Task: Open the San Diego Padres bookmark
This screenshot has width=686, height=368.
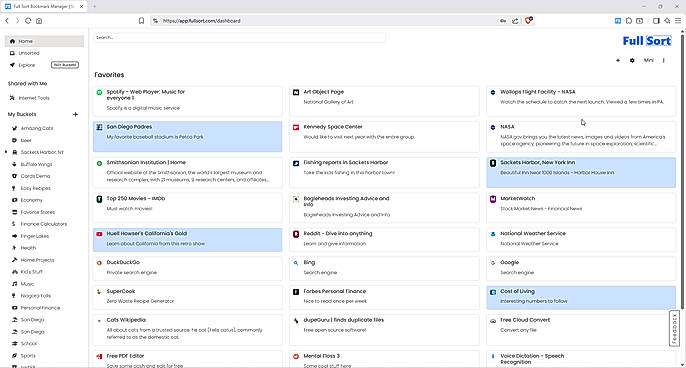Action: [187, 137]
